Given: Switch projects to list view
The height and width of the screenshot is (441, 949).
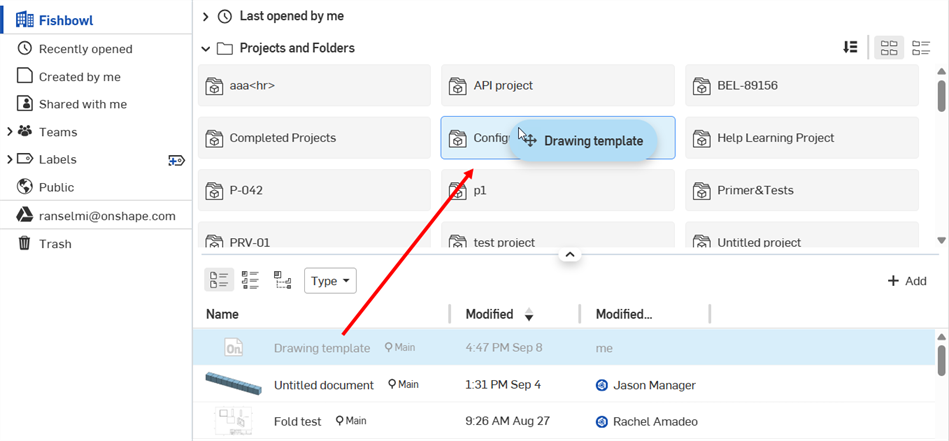Looking at the screenshot, I should pyautogui.click(x=921, y=47).
